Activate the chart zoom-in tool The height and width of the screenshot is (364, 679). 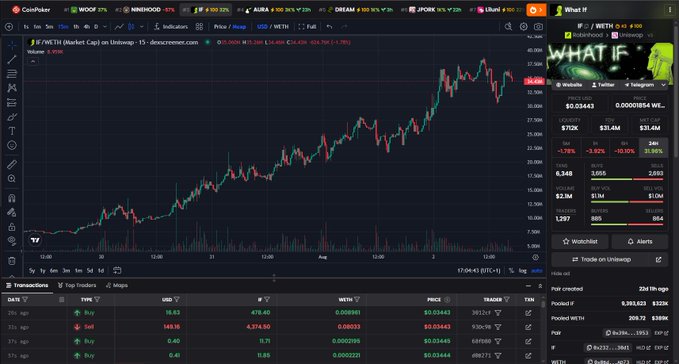[x=12, y=179]
